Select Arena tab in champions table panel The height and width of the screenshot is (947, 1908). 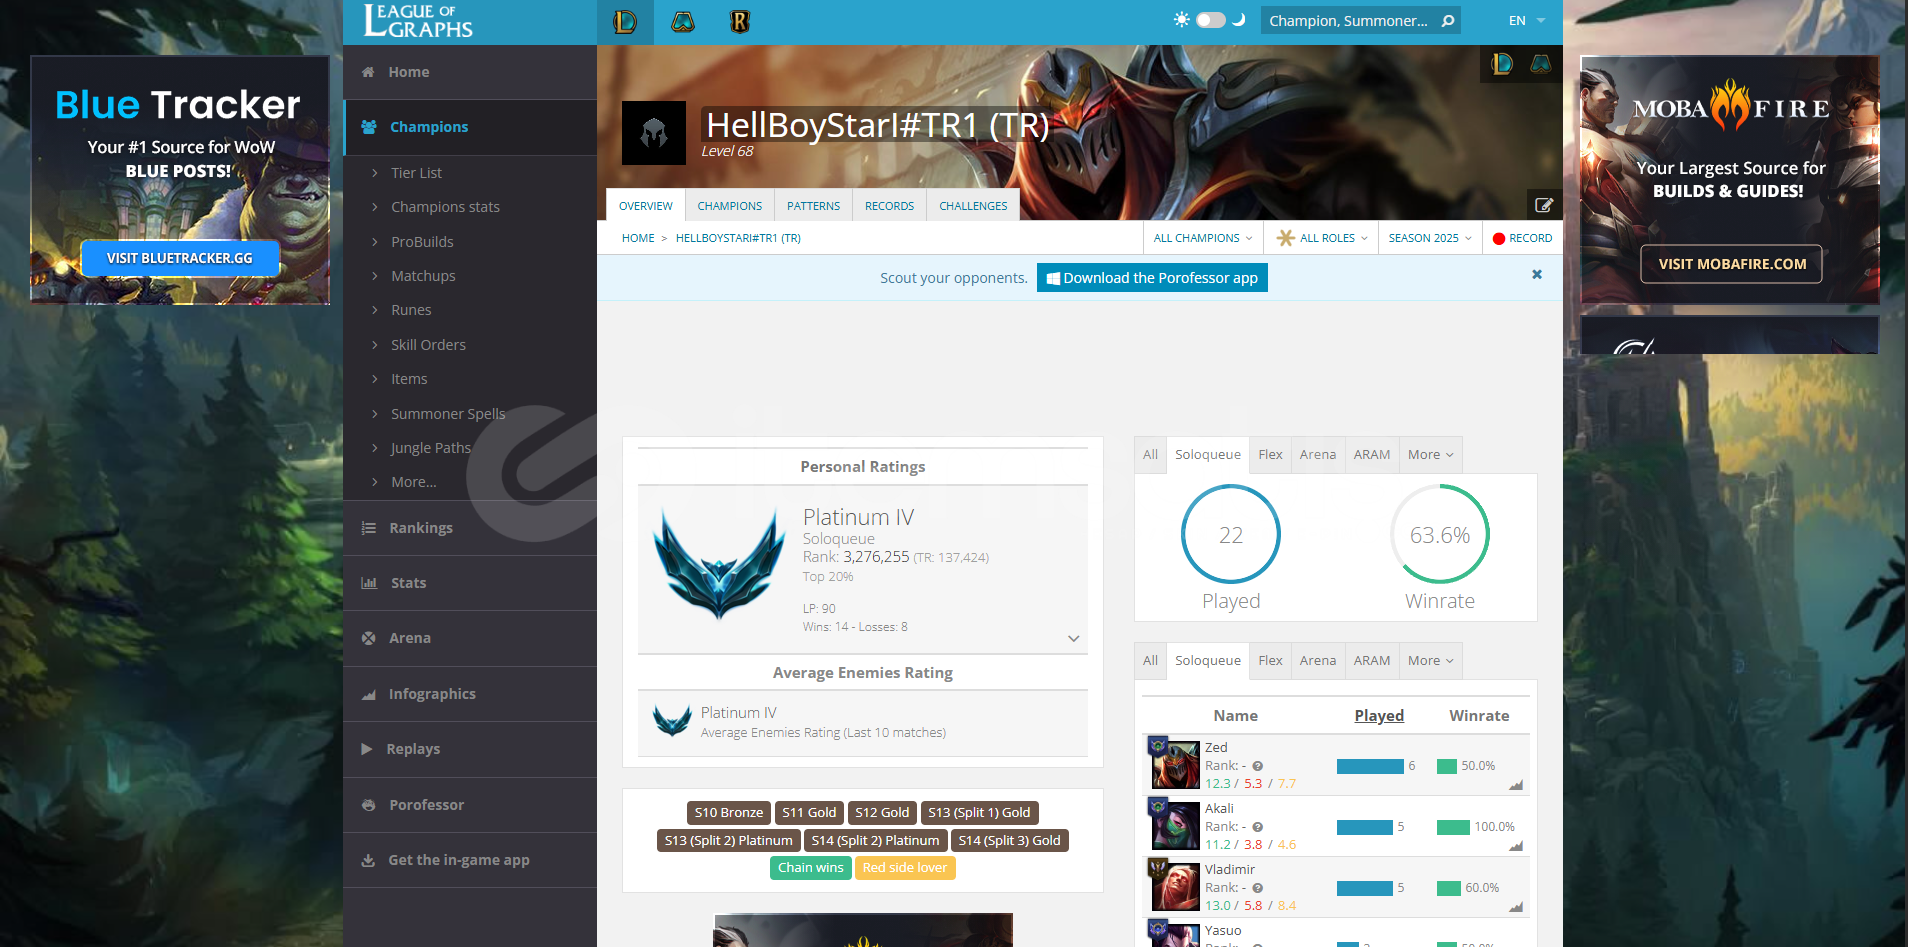(1317, 660)
